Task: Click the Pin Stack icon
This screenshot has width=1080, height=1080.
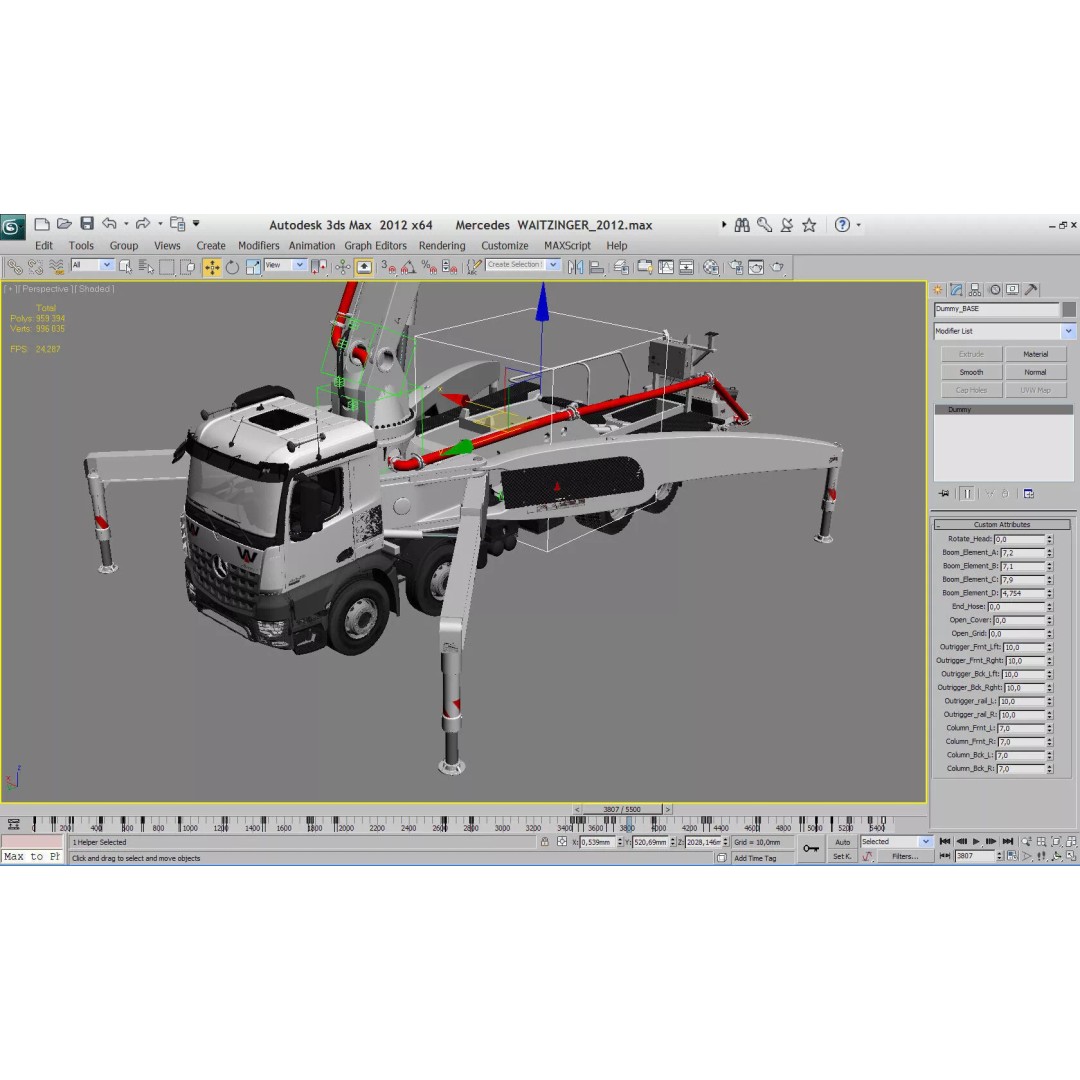Action: click(944, 494)
